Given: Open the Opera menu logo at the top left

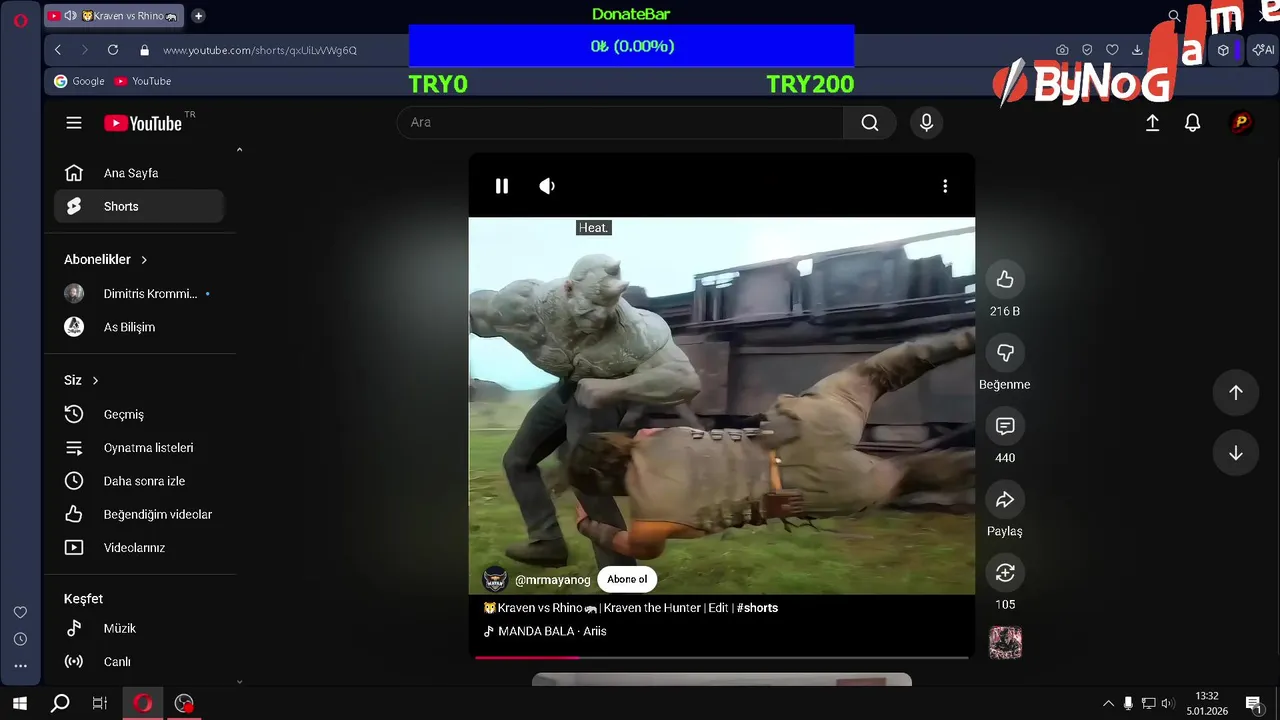Looking at the screenshot, I should [x=20, y=20].
